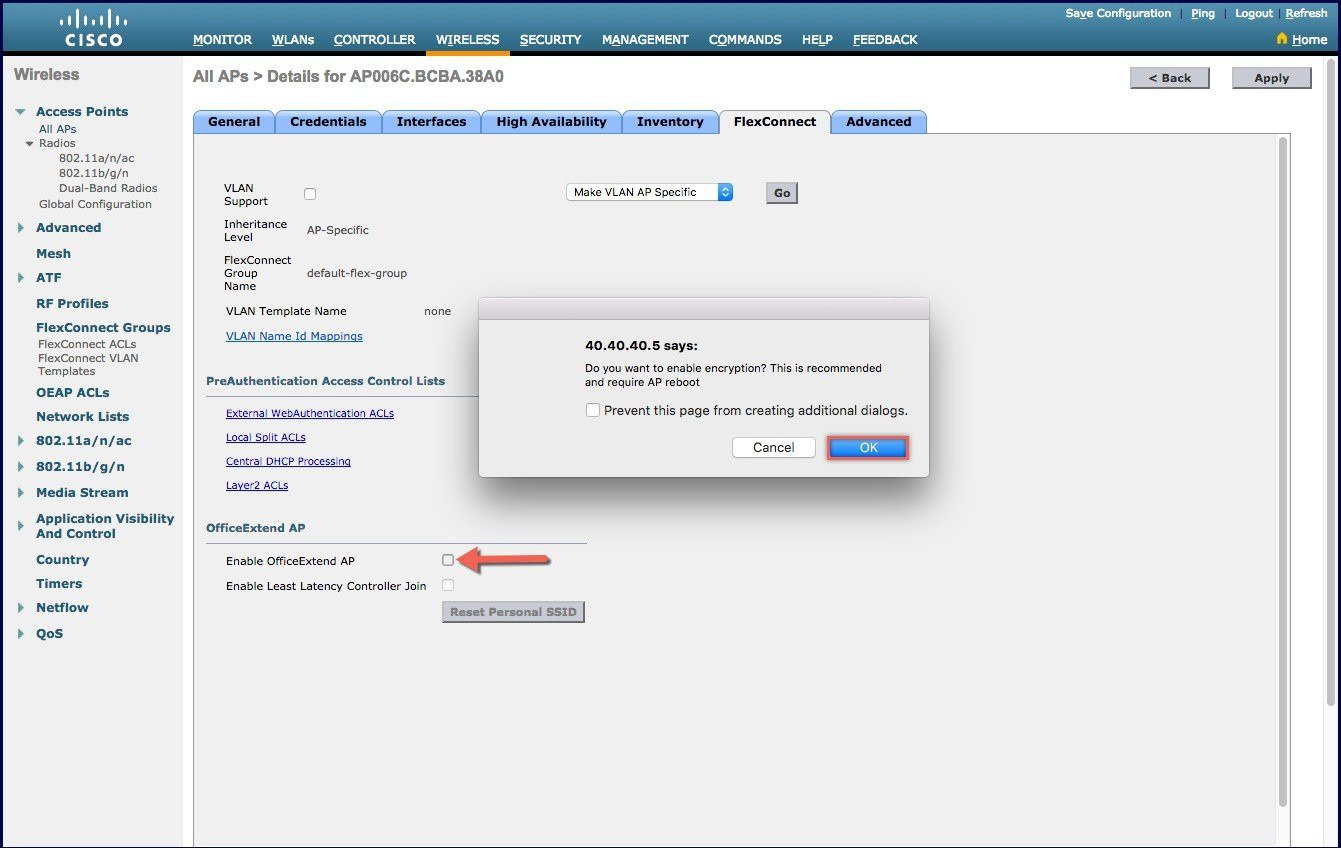1341x850 pixels.
Task: Click the Go button
Action: pyautogui.click(x=782, y=193)
